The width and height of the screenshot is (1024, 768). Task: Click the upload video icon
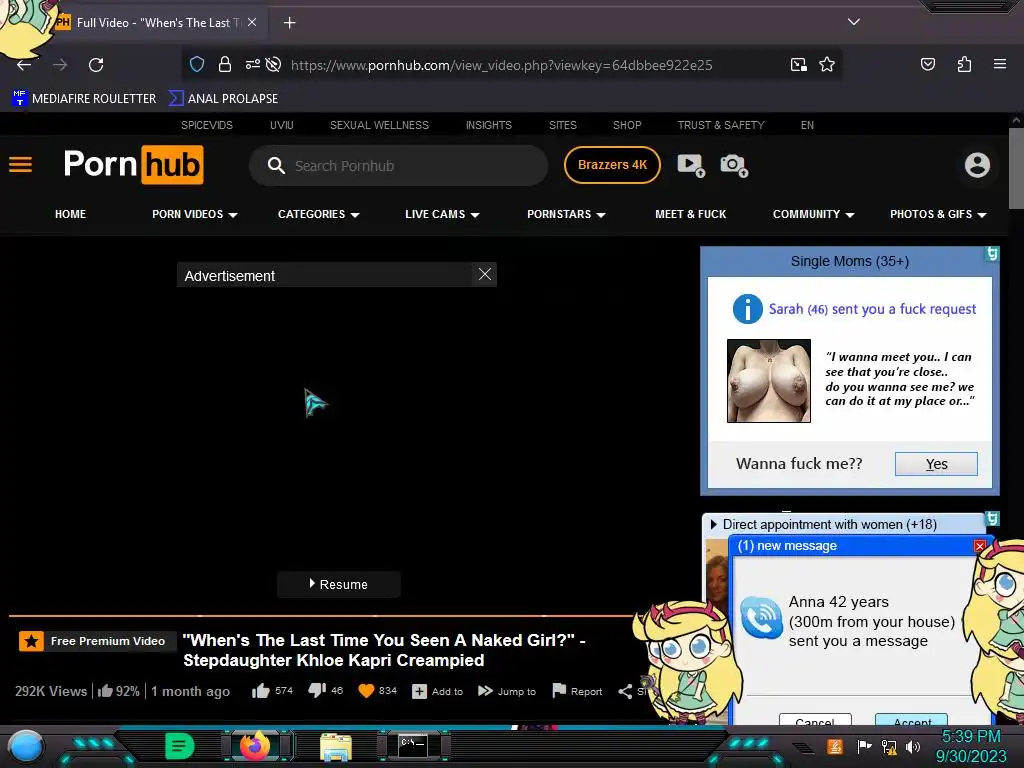pos(691,165)
